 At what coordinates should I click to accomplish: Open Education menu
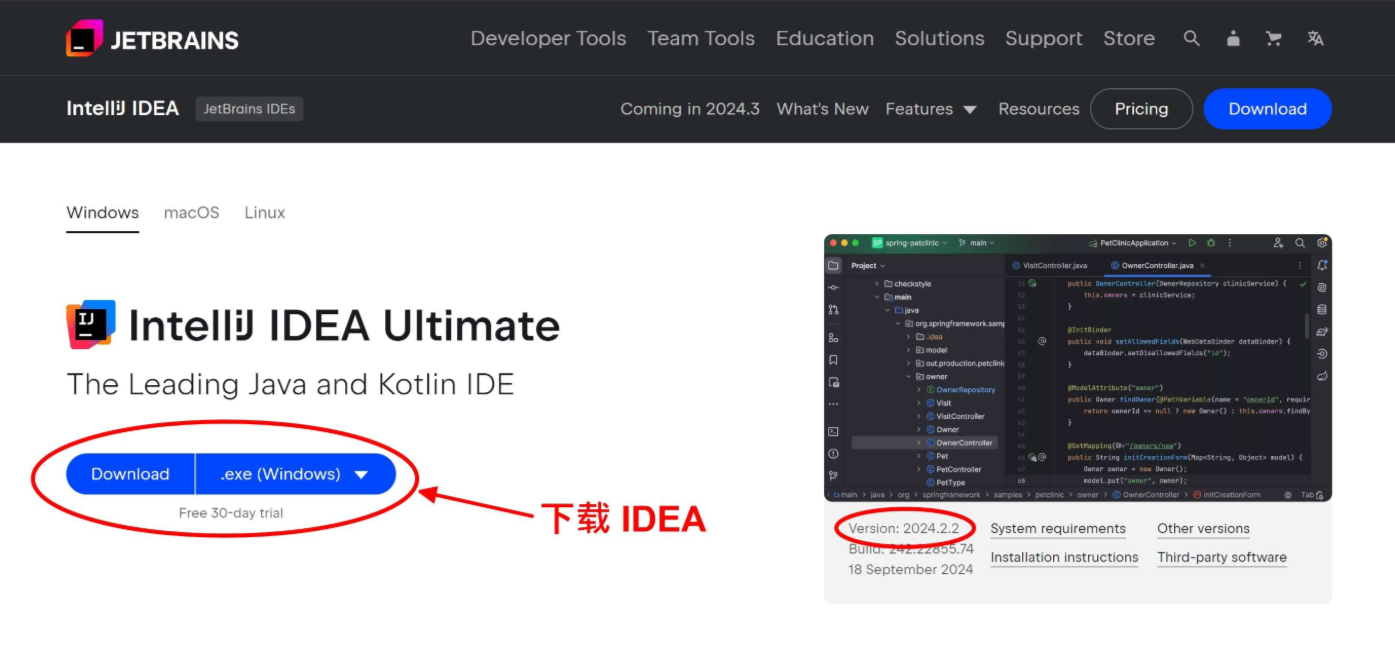pyautogui.click(x=825, y=38)
